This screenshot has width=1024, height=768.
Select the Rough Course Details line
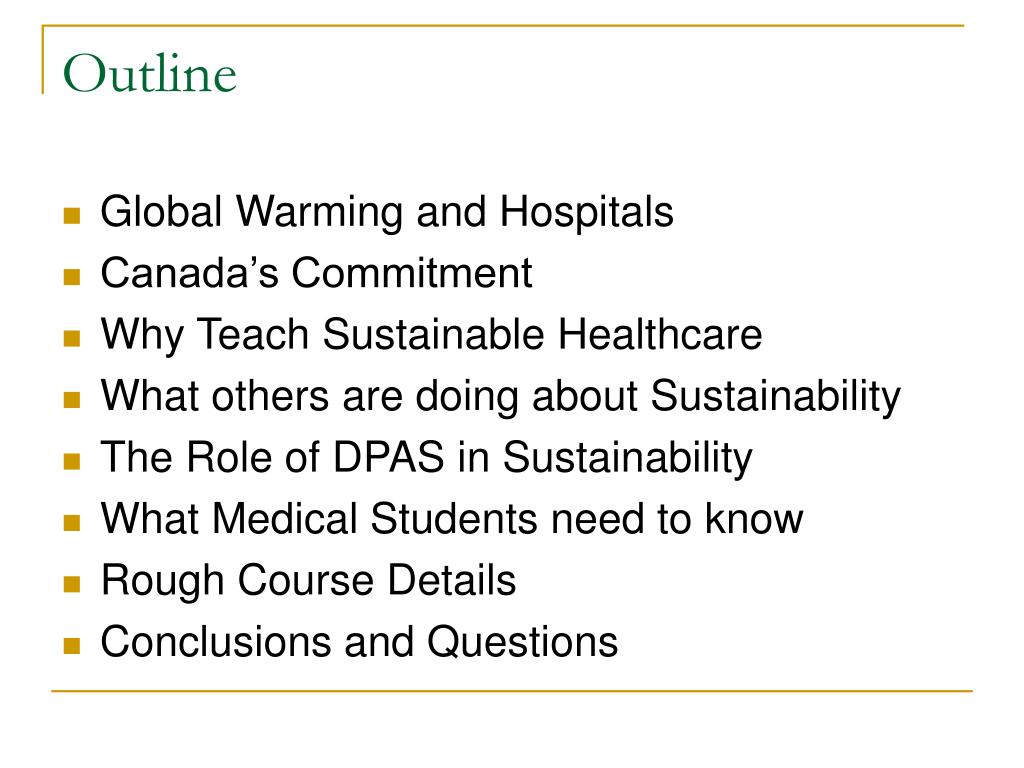[308, 581]
